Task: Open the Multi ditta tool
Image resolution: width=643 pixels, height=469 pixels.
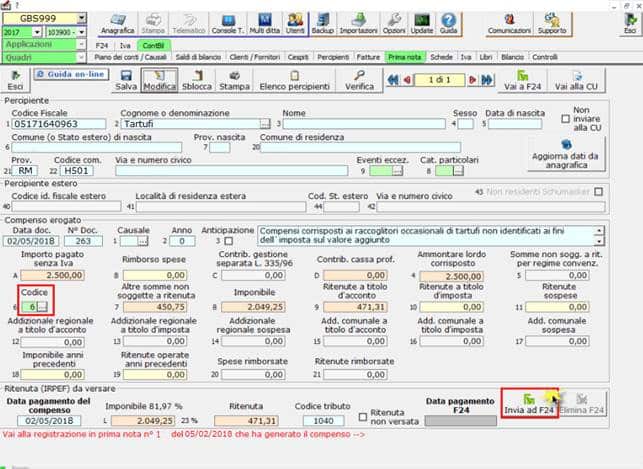Action: (264, 24)
